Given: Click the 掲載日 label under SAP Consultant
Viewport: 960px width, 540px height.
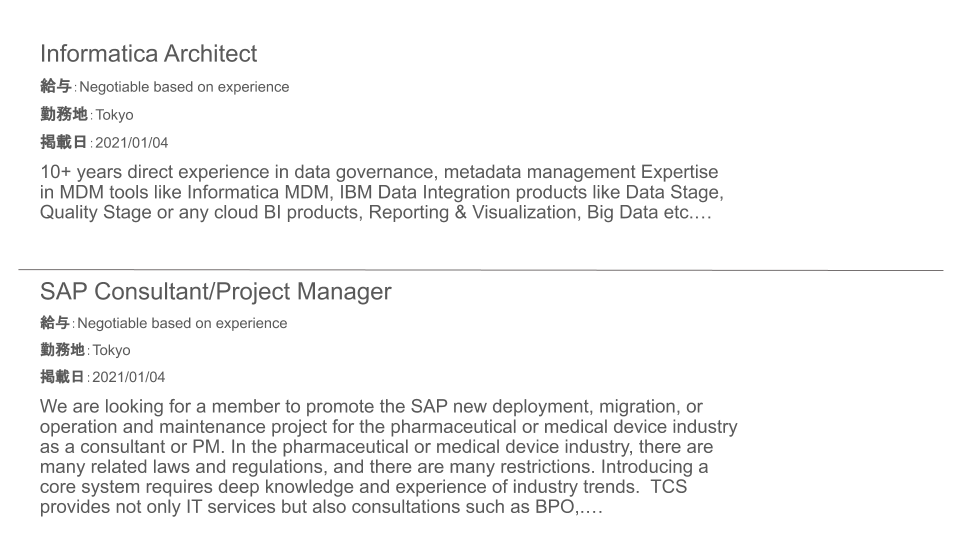Looking at the screenshot, I should (62, 377).
